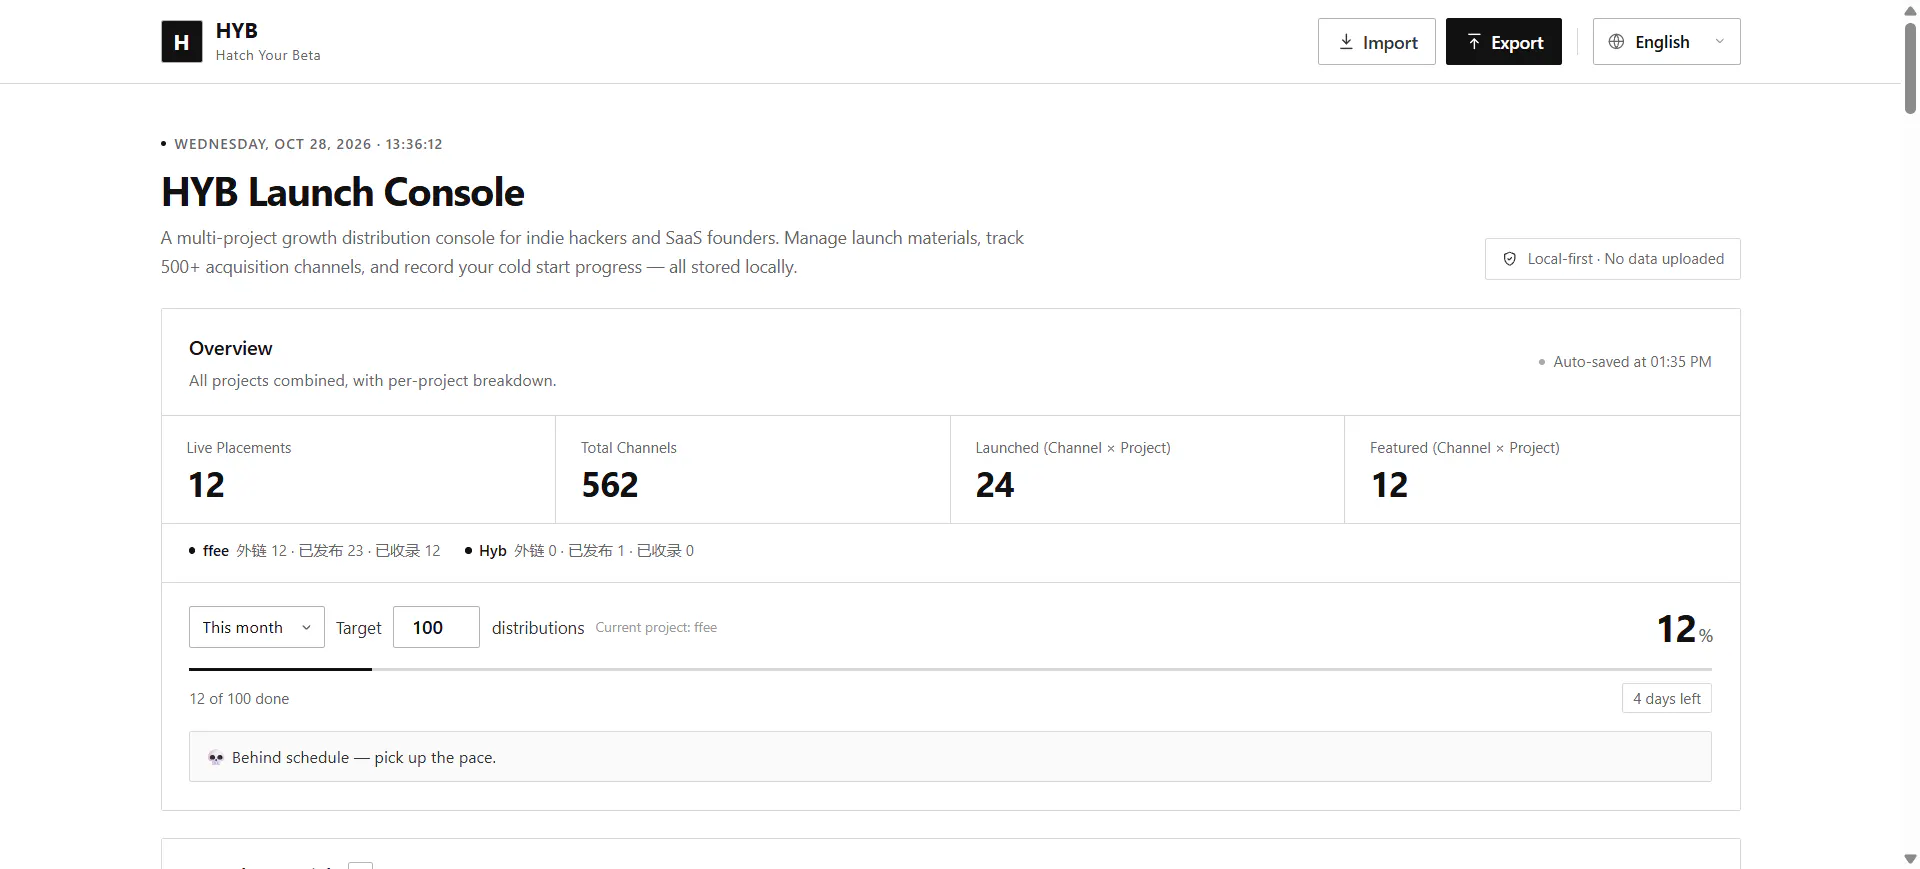Click the shield icon beside Local-first
Screen dimensions: 1920x869
[x=1510, y=259]
